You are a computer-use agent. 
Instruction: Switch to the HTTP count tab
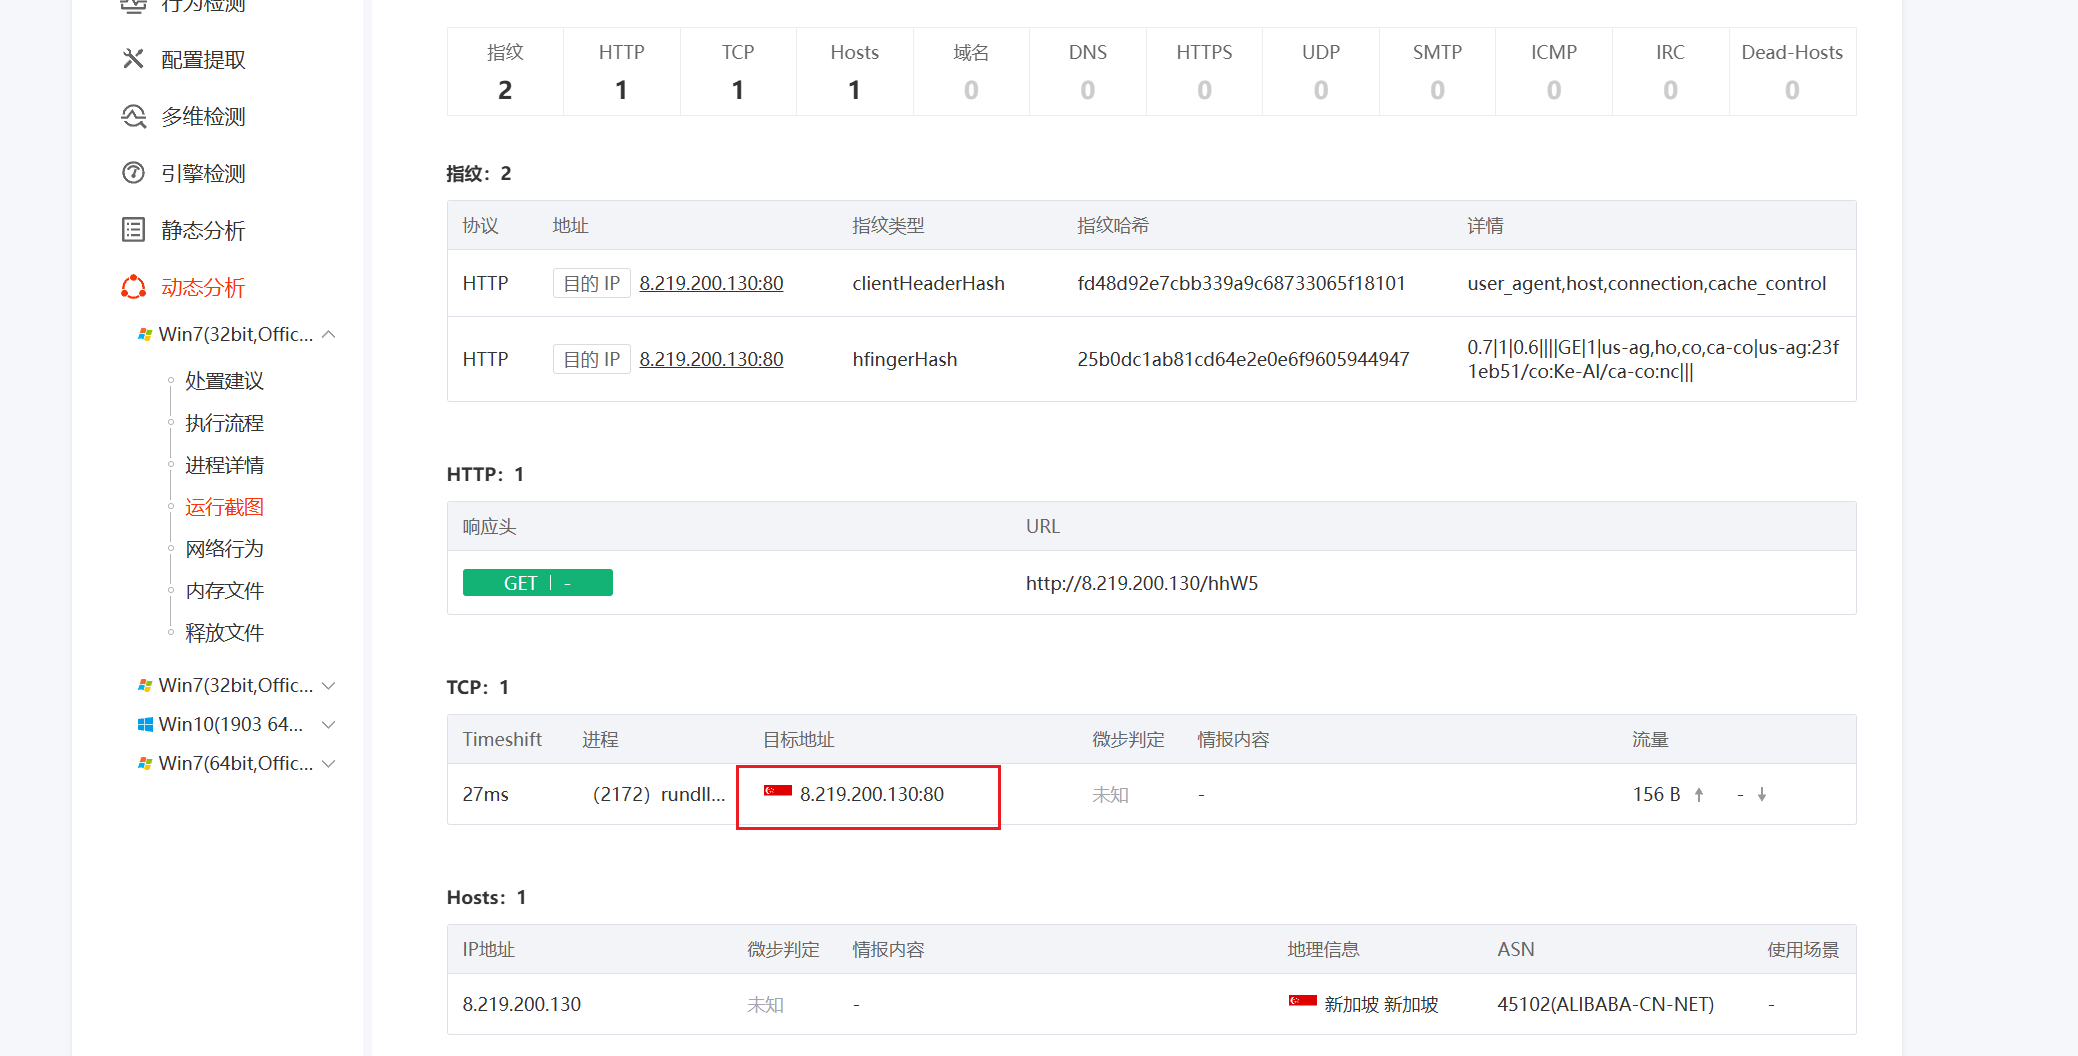621,71
